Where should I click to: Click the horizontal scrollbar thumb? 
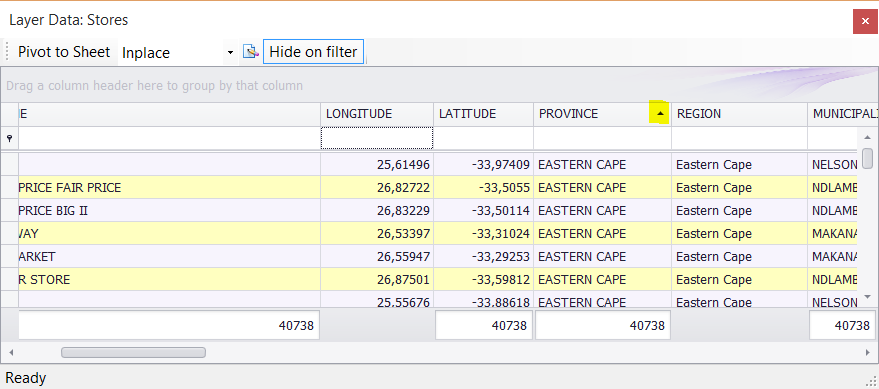(133, 353)
